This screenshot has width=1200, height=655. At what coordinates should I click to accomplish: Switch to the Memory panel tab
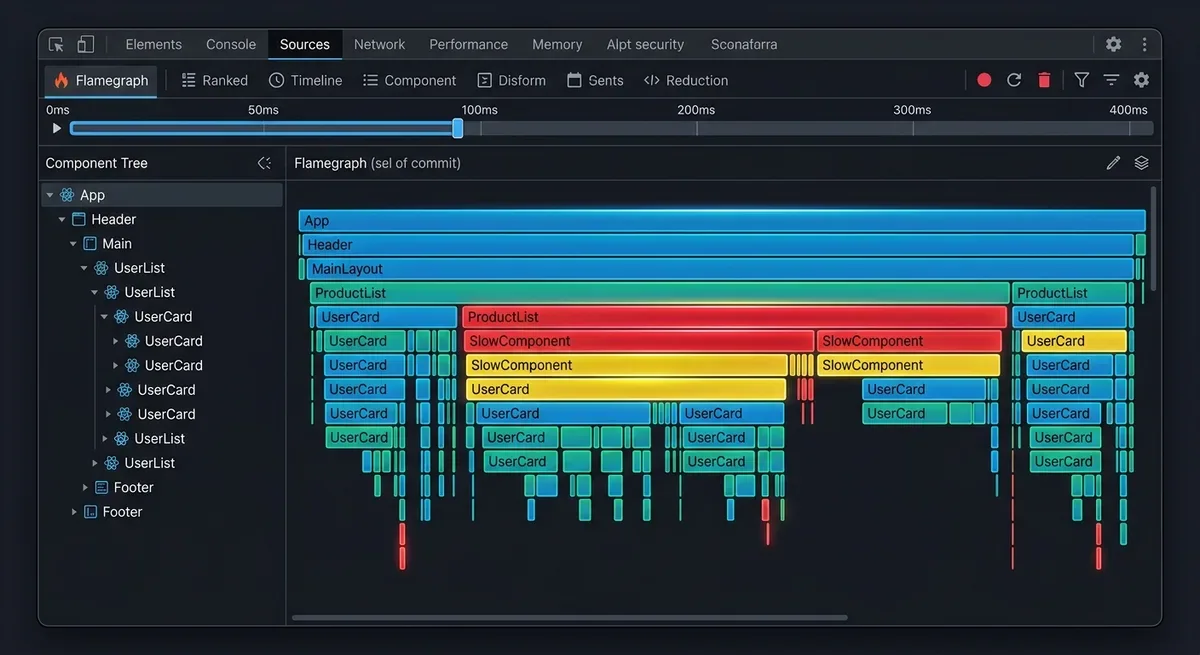click(x=557, y=44)
